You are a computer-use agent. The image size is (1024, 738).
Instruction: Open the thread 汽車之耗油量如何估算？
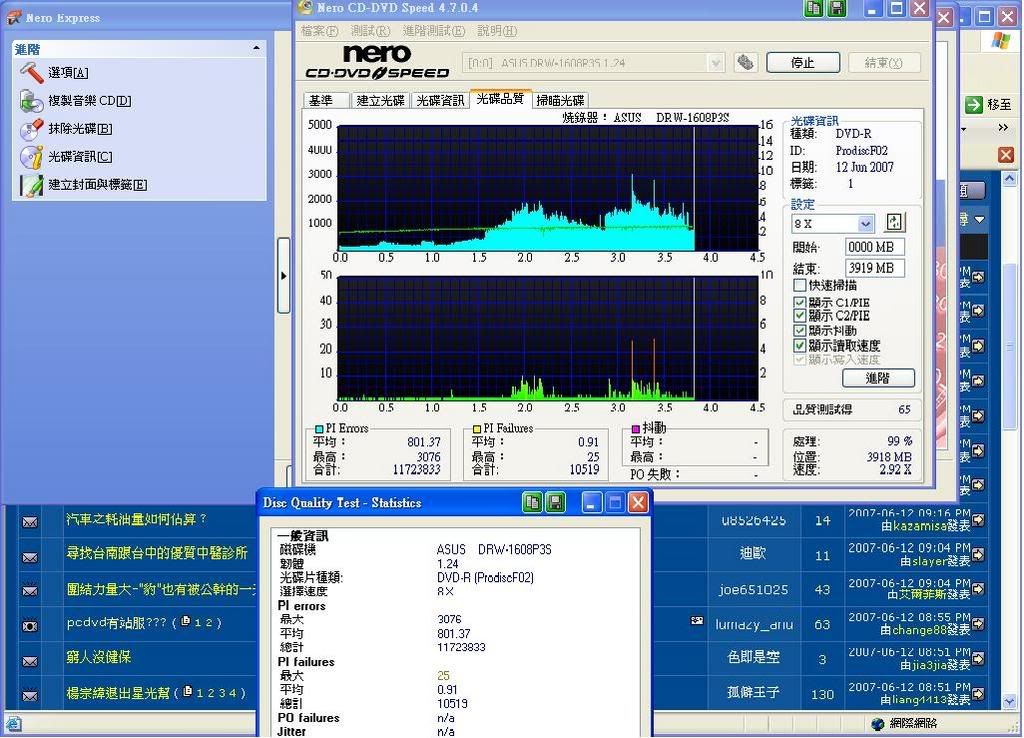tap(136, 519)
